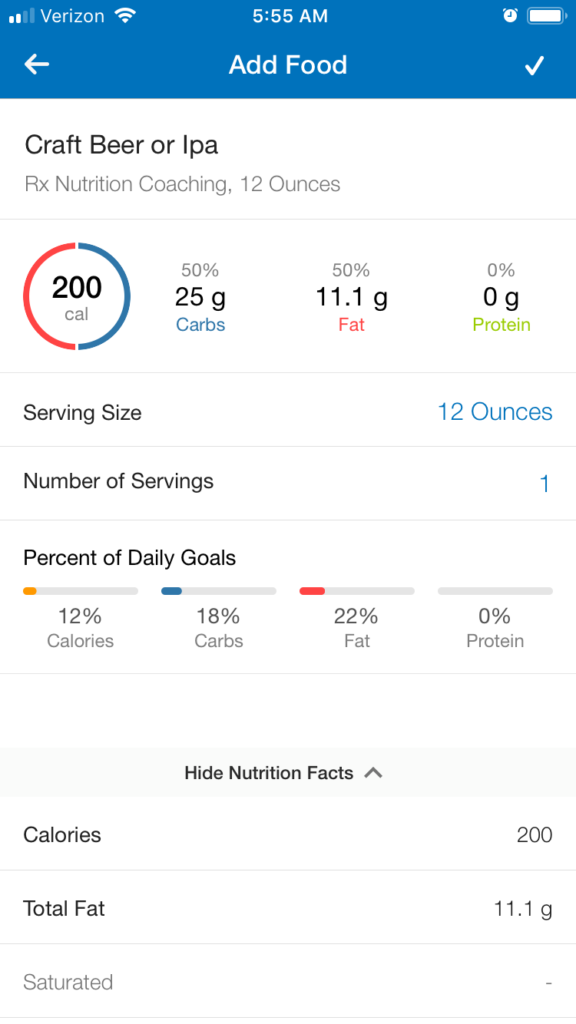576x1024 pixels.
Task: Tap the 25 g Carbs macro value
Action: point(200,298)
